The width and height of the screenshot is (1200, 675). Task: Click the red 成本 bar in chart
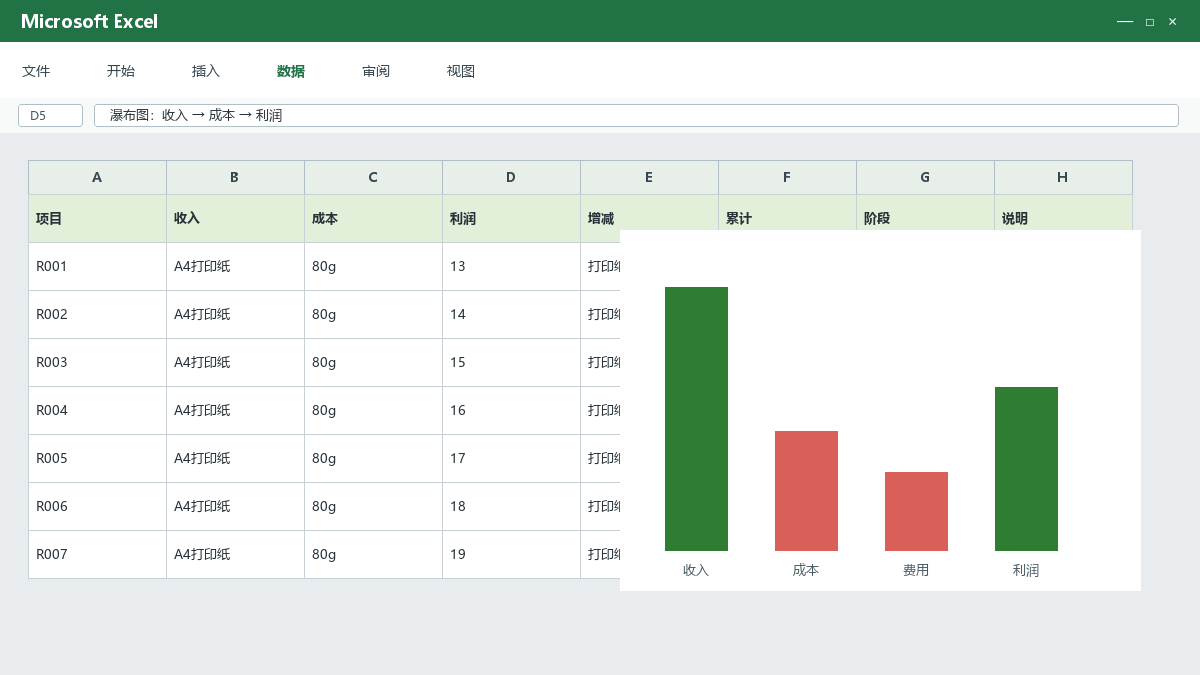[x=806, y=491]
